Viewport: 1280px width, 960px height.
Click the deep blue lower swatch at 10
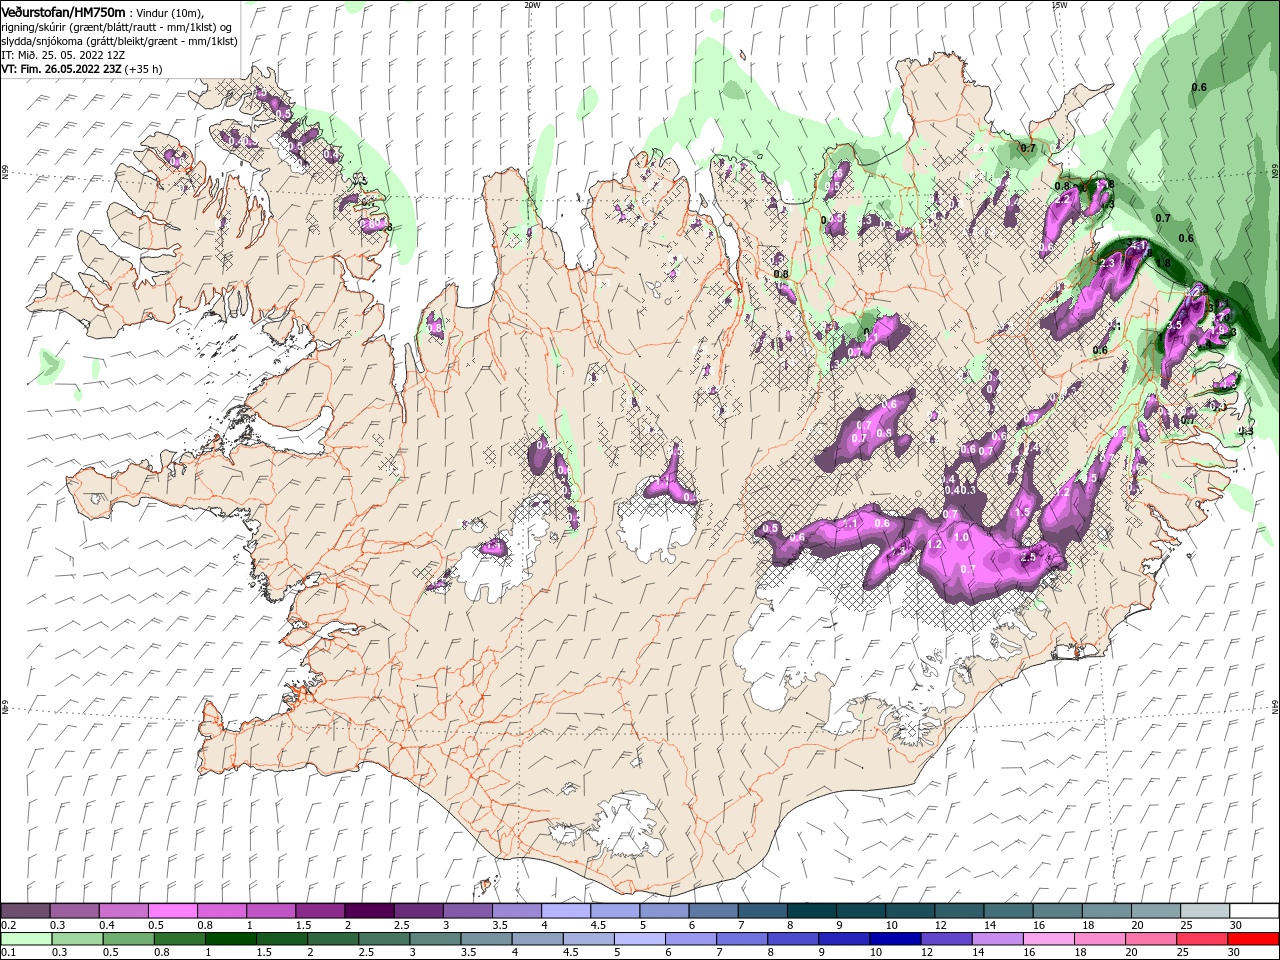coord(893,939)
